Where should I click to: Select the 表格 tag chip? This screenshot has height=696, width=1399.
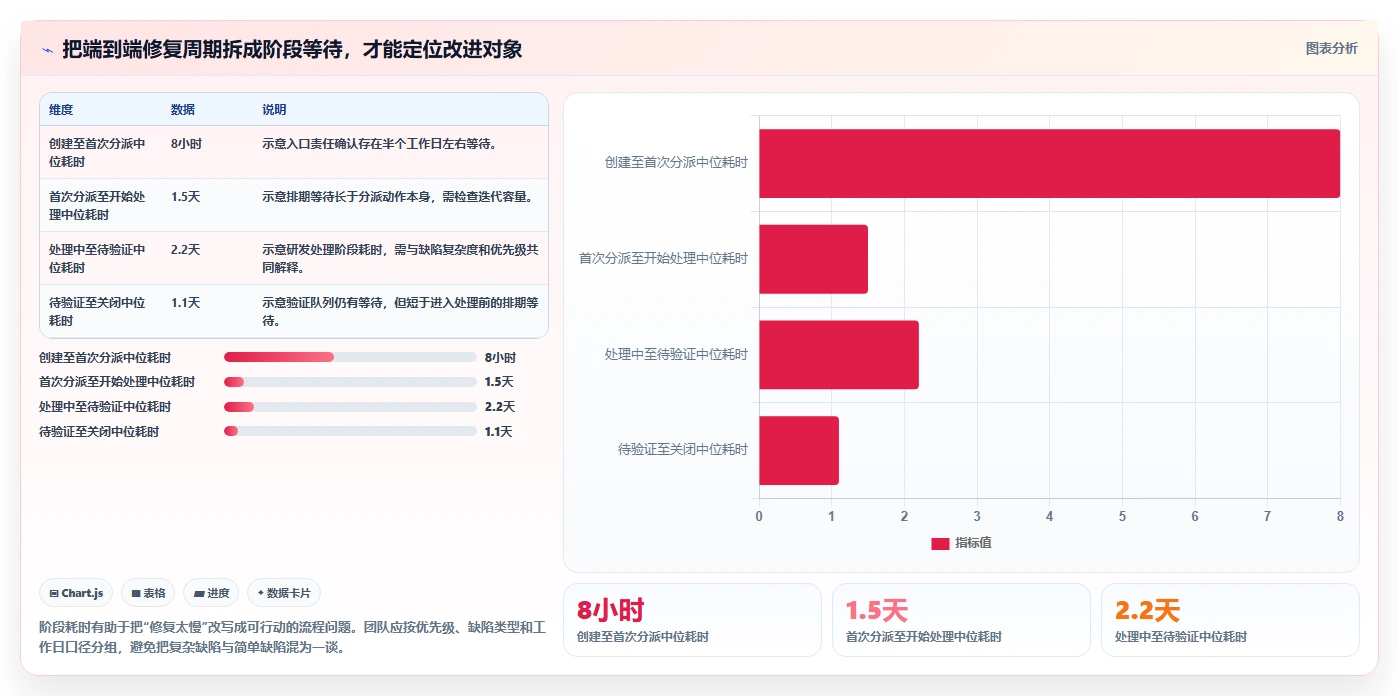click(148, 593)
